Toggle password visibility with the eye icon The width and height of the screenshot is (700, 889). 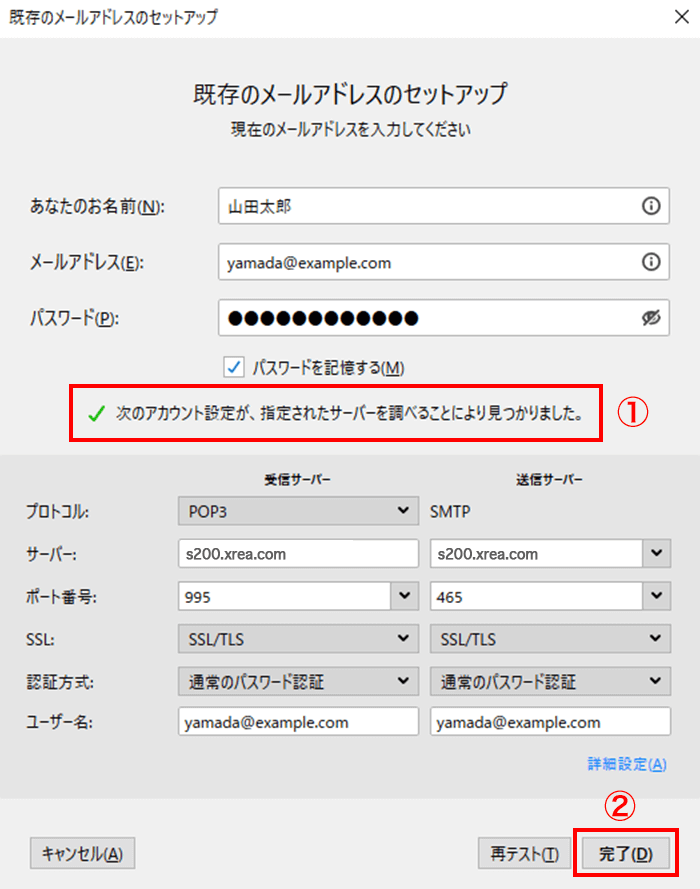click(651, 318)
